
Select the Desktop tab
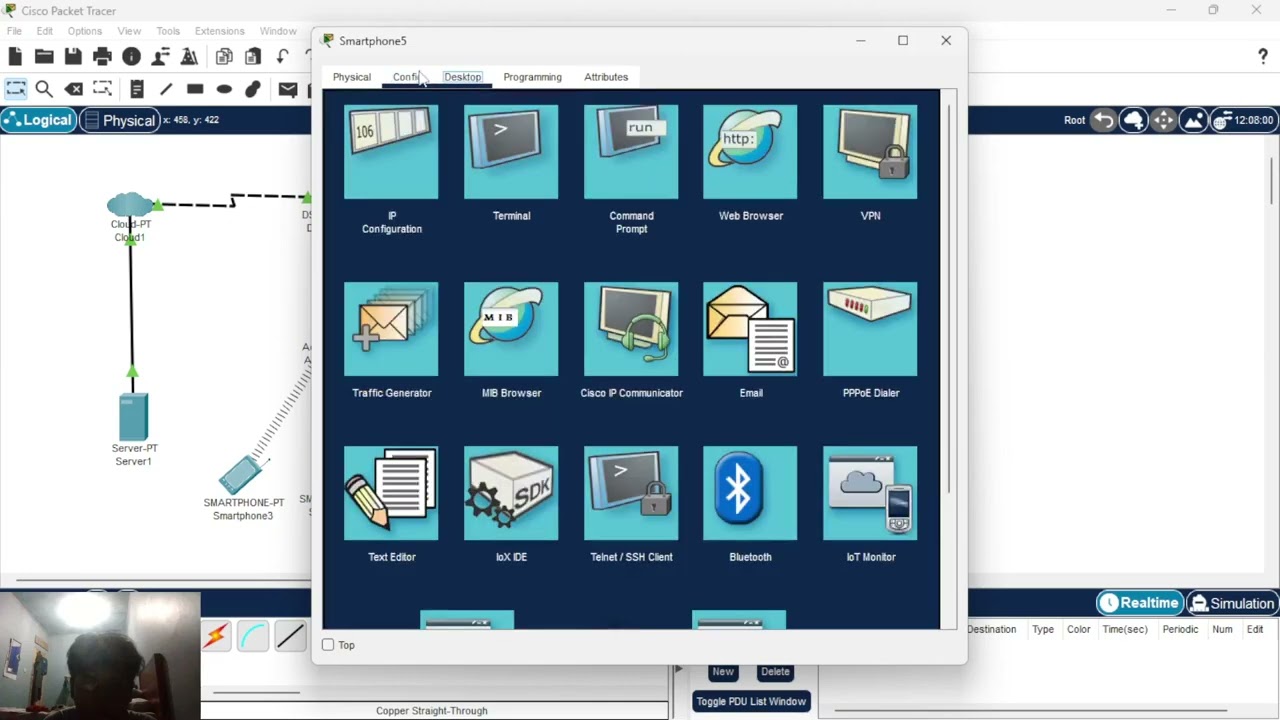(462, 77)
